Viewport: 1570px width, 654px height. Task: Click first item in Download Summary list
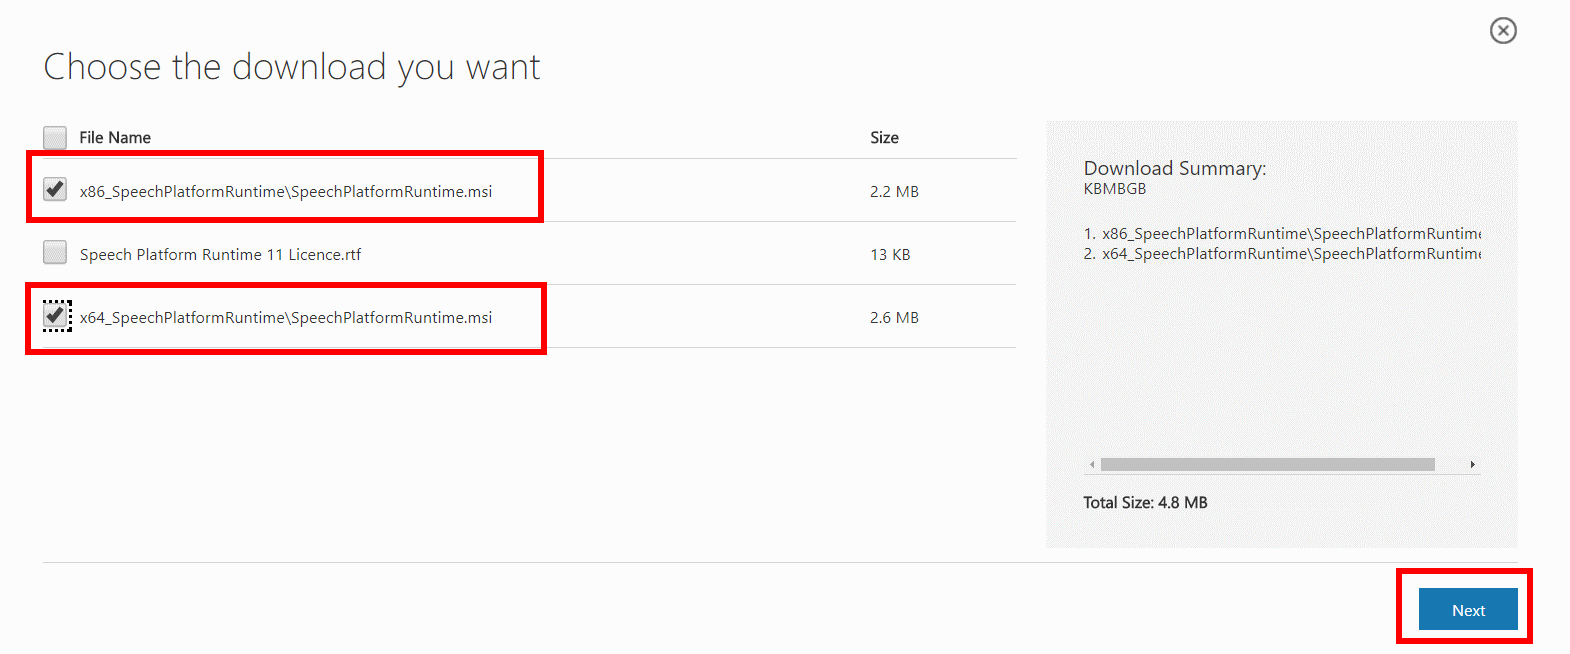tap(1282, 233)
